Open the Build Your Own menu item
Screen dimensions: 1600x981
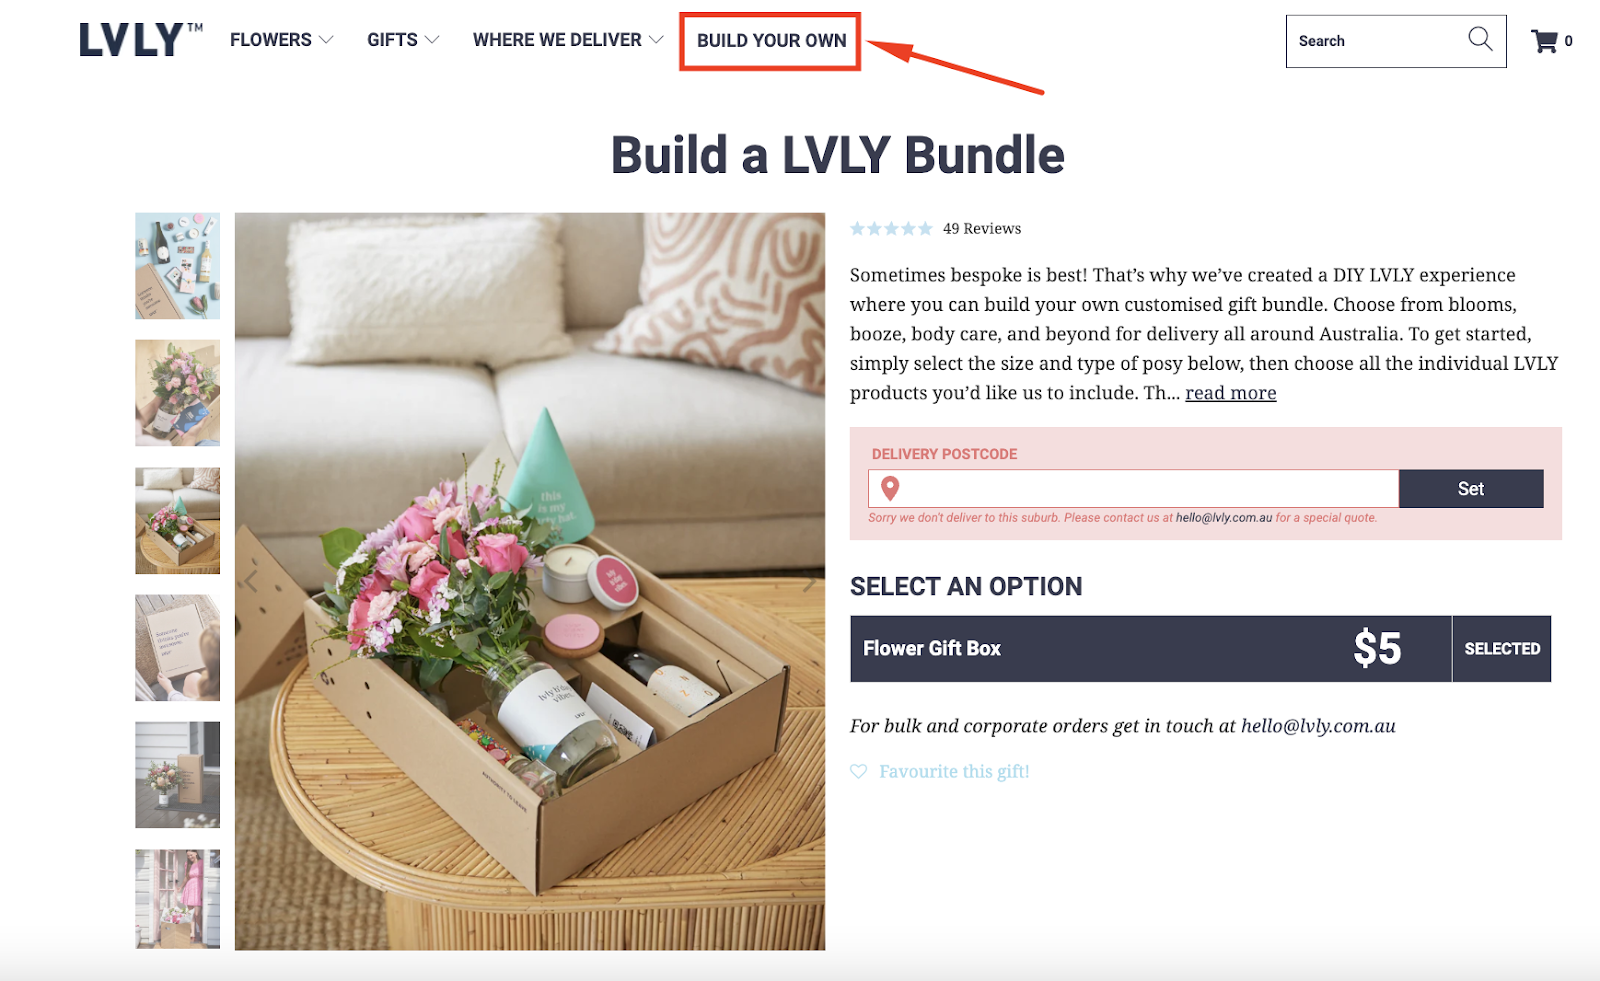tap(771, 41)
